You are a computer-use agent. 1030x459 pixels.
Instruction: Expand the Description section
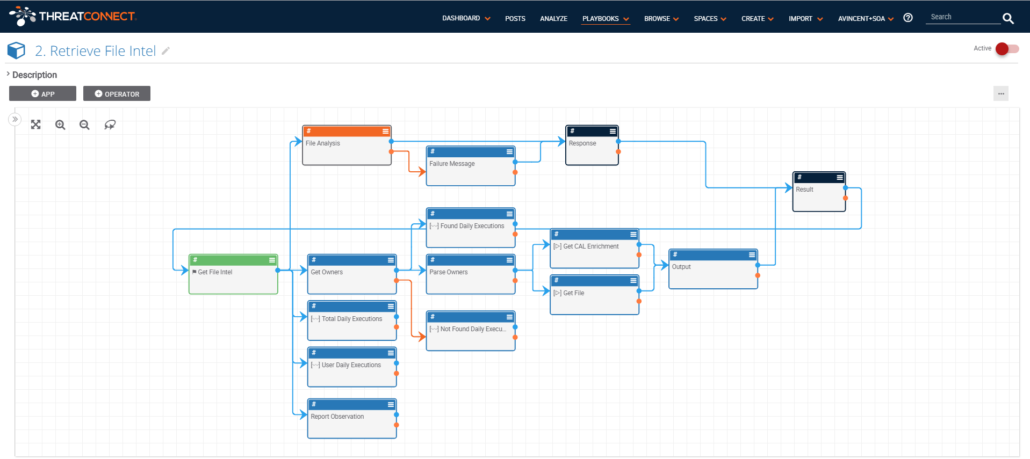(32, 75)
